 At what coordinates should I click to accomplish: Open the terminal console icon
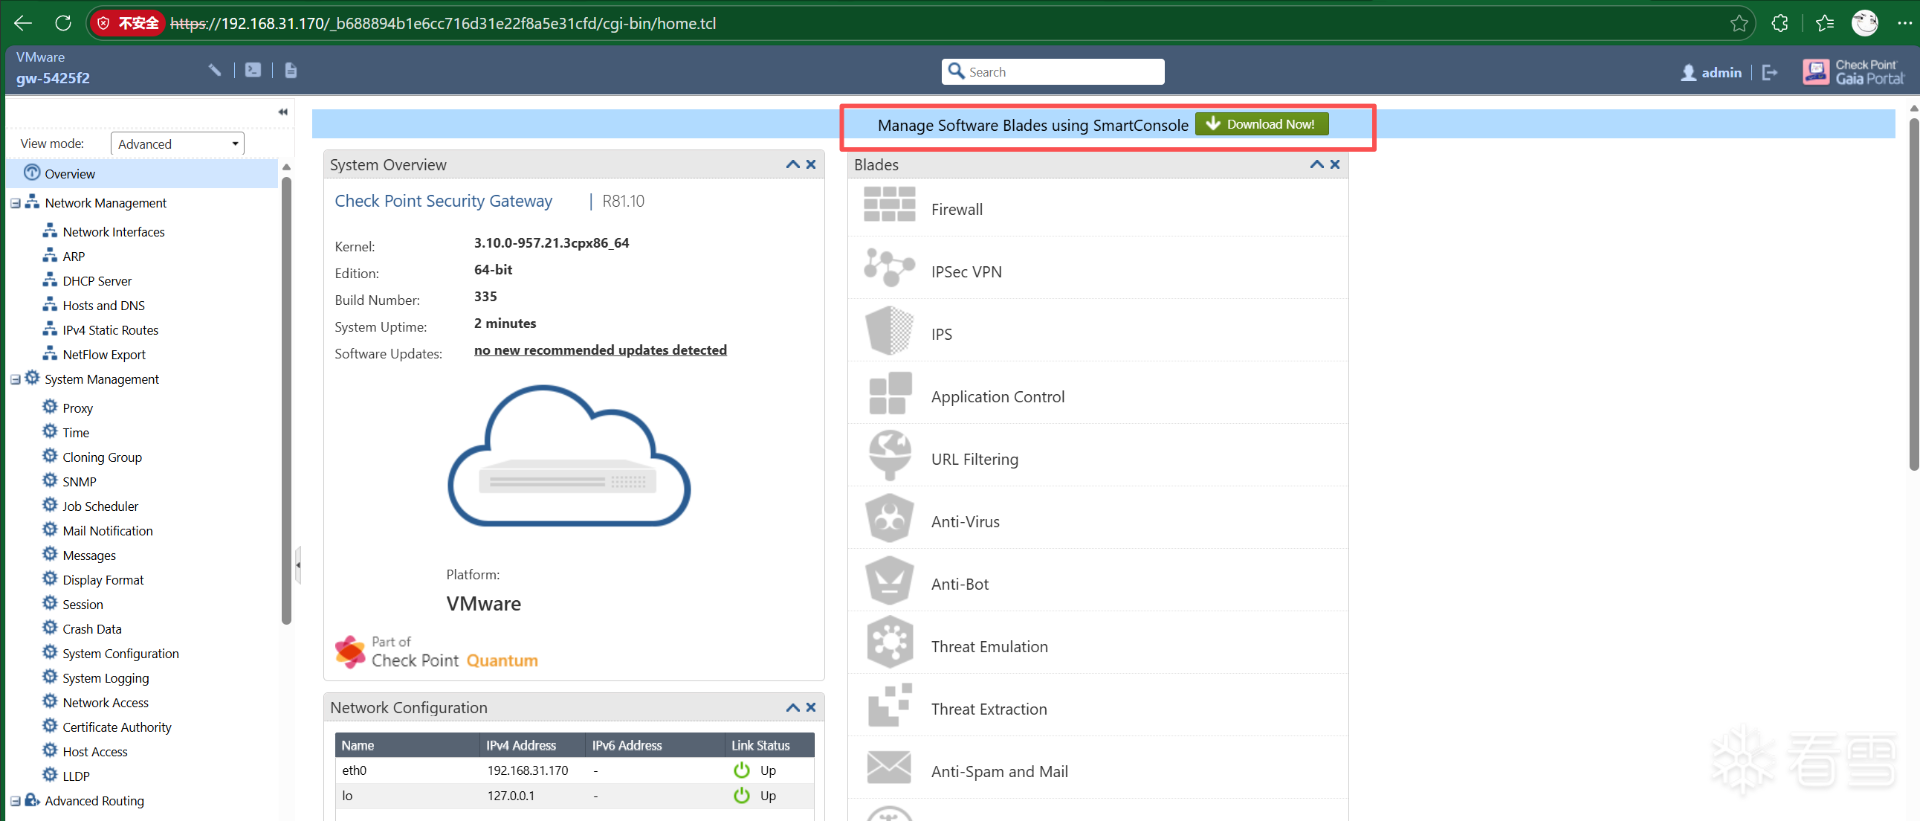click(x=253, y=70)
